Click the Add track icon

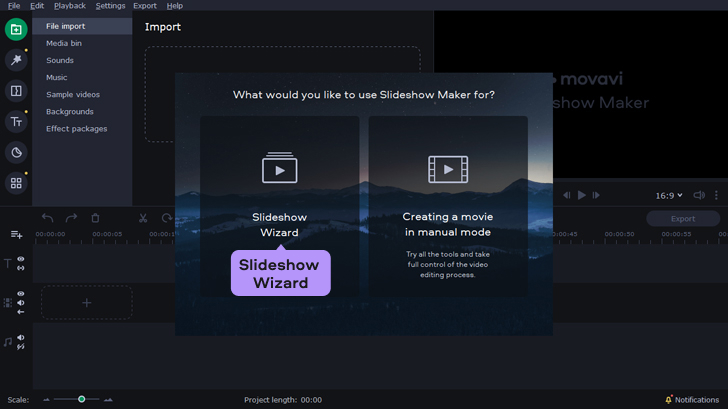(x=16, y=234)
